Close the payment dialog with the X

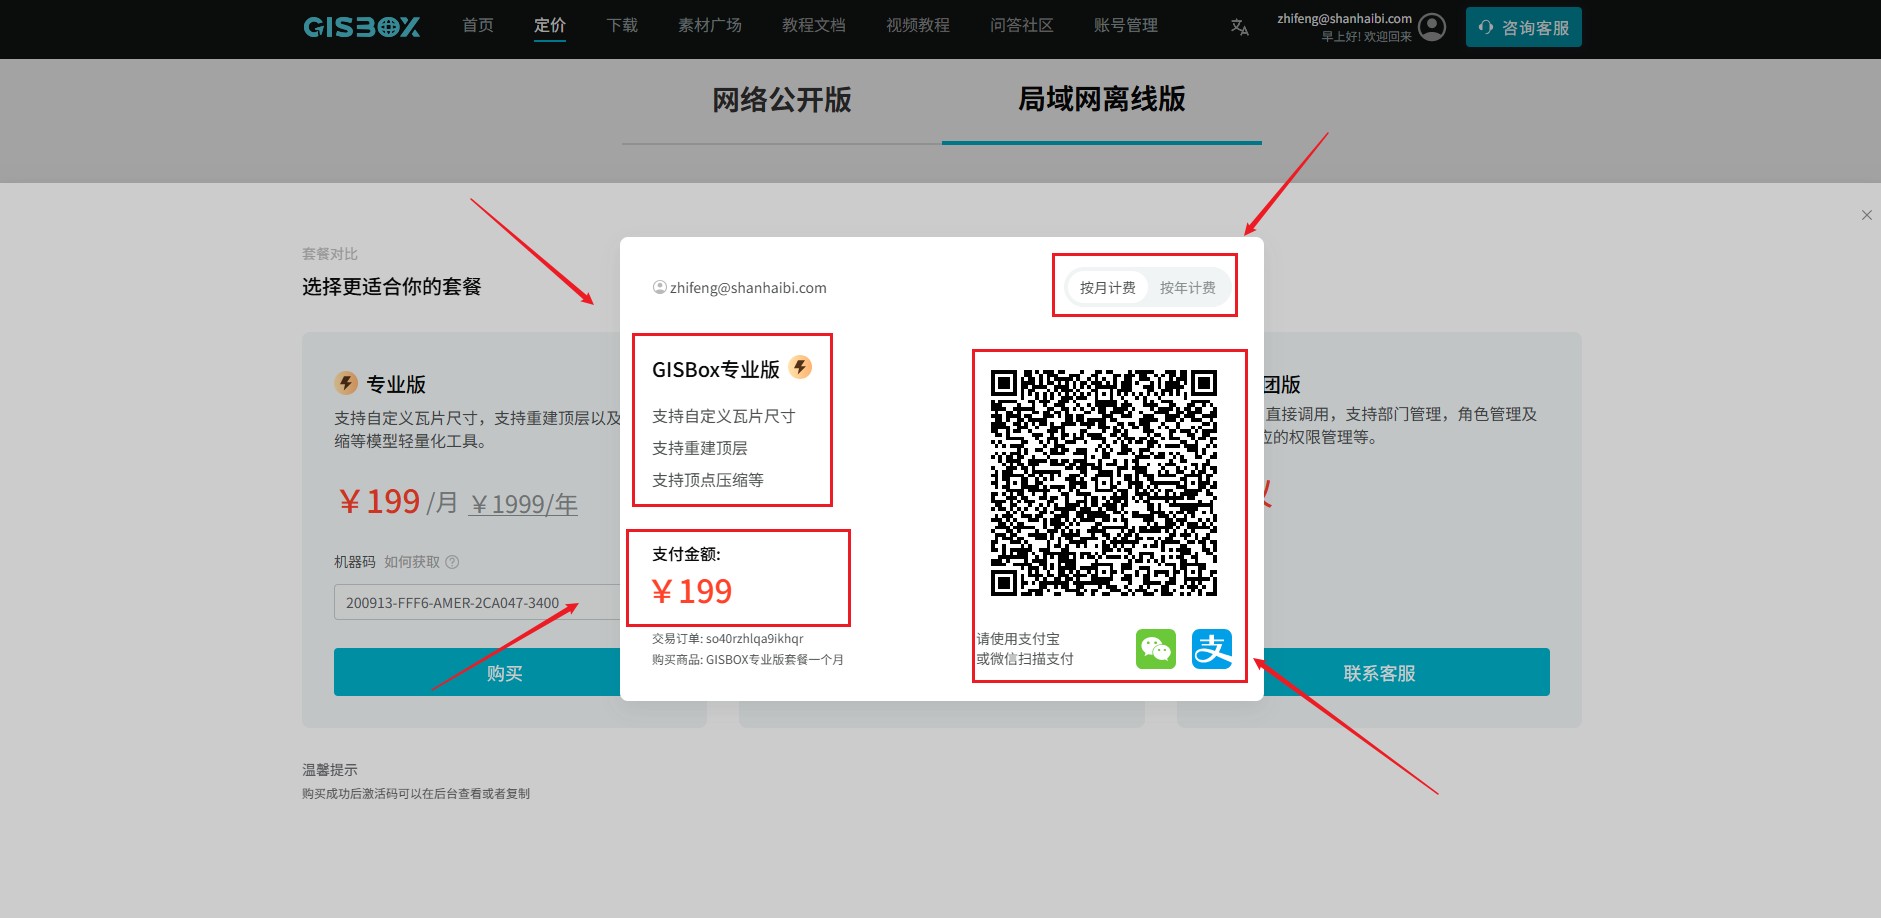pyautogui.click(x=1866, y=215)
